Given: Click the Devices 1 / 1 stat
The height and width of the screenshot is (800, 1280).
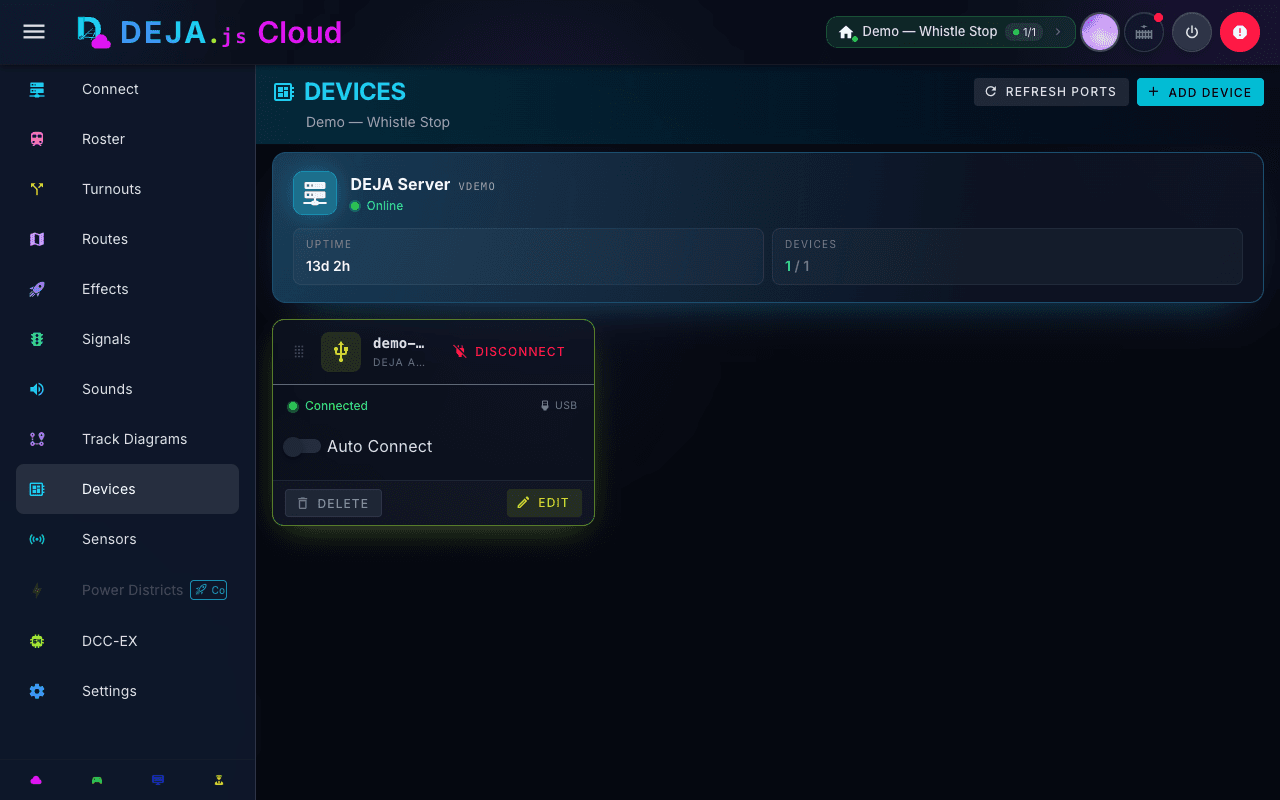Looking at the screenshot, I should tap(1007, 256).
